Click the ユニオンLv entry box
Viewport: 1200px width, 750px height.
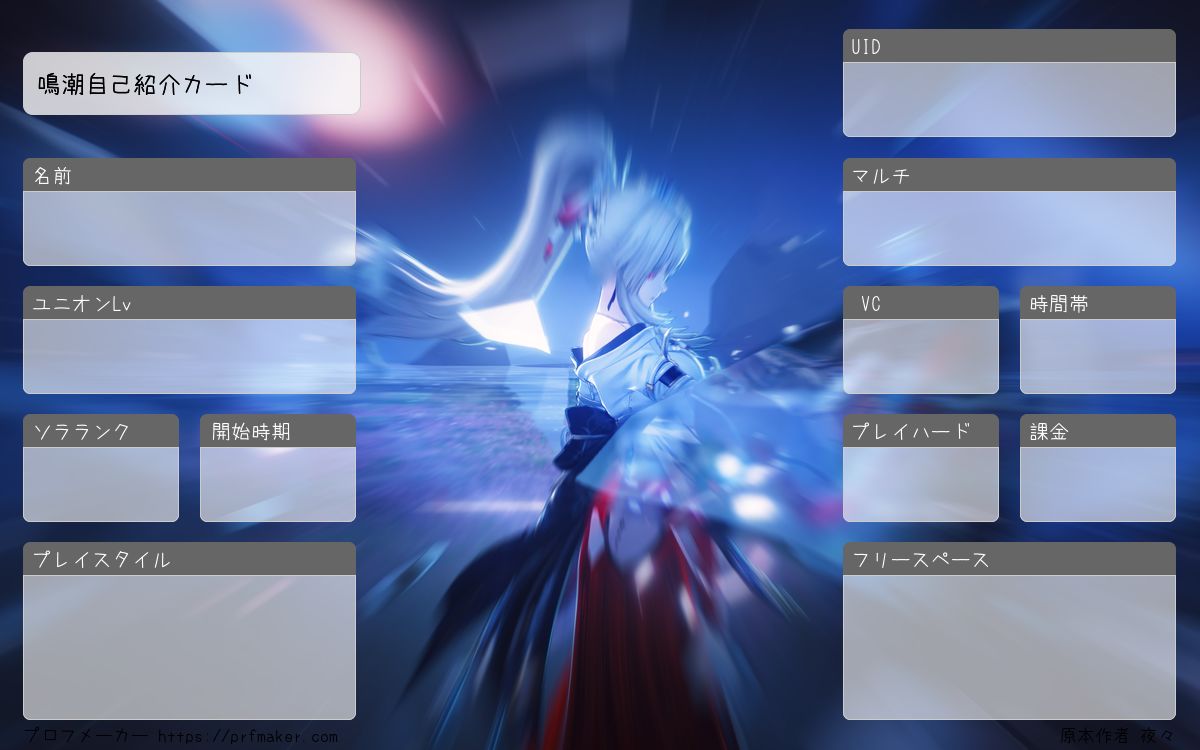(x=189, y=356)
